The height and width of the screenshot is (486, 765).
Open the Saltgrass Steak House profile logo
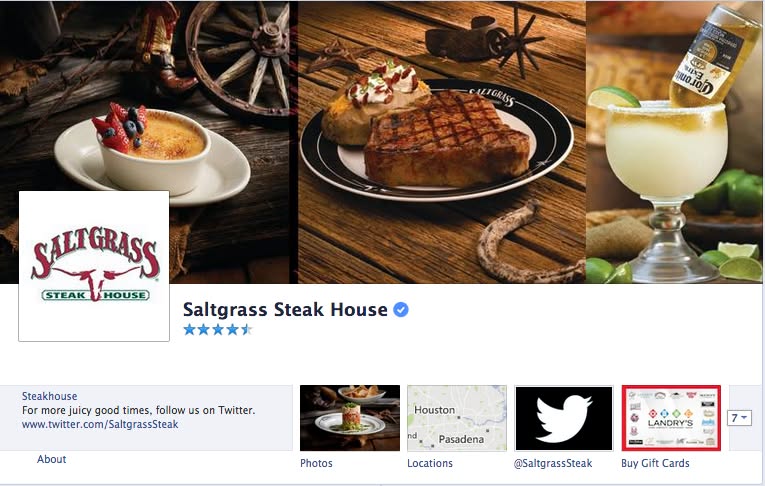94,266
